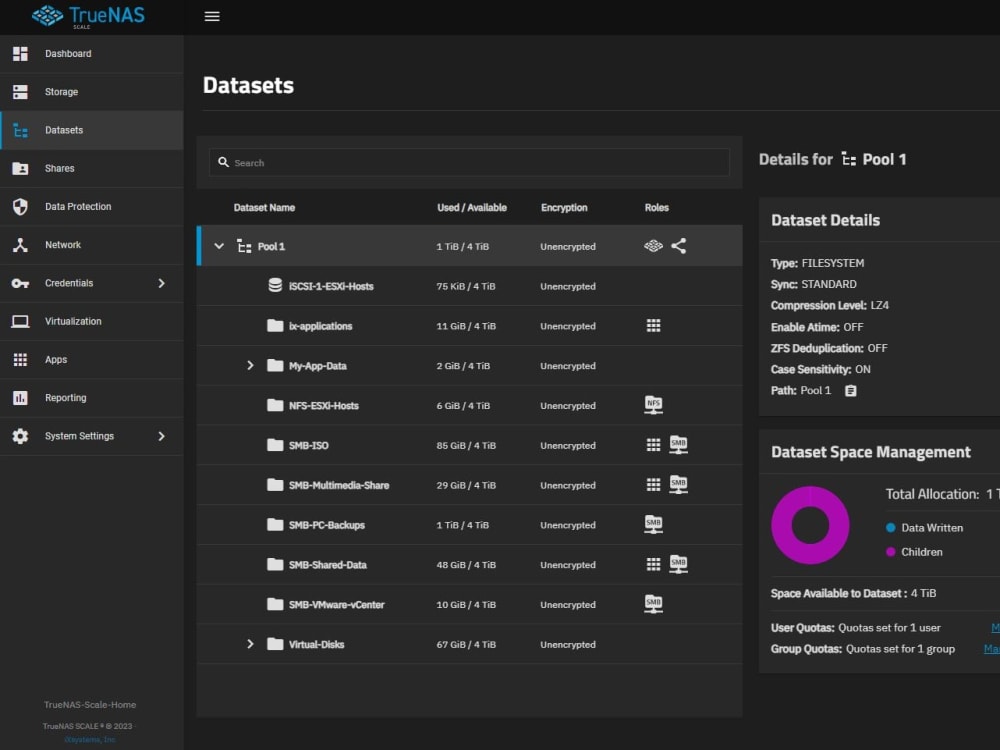The height and width of the screenshot is (750, 1000).
Task: Click the Storage sidebar icon
Action: click(20, 92)
